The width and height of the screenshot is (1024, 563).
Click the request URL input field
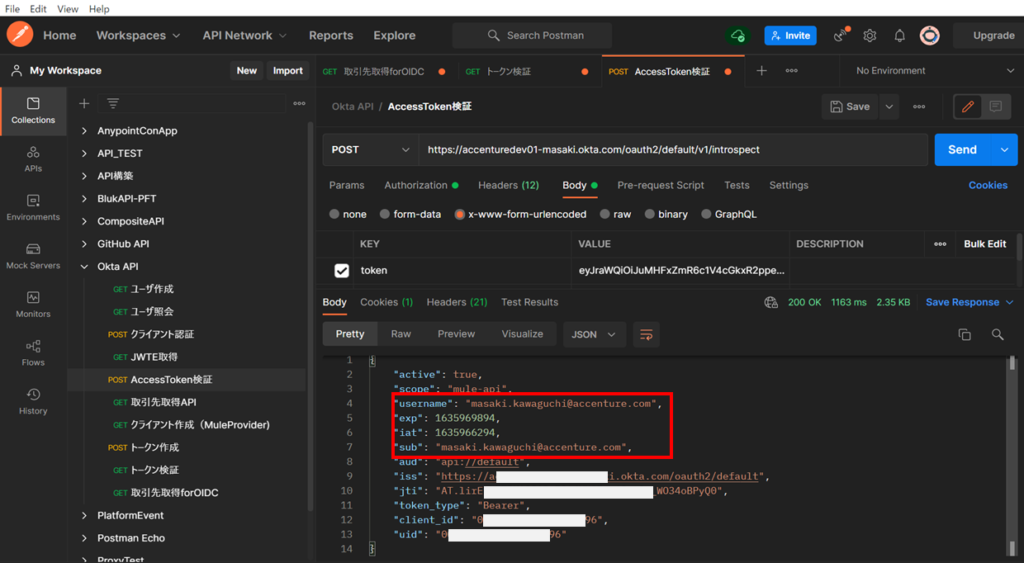670,150
